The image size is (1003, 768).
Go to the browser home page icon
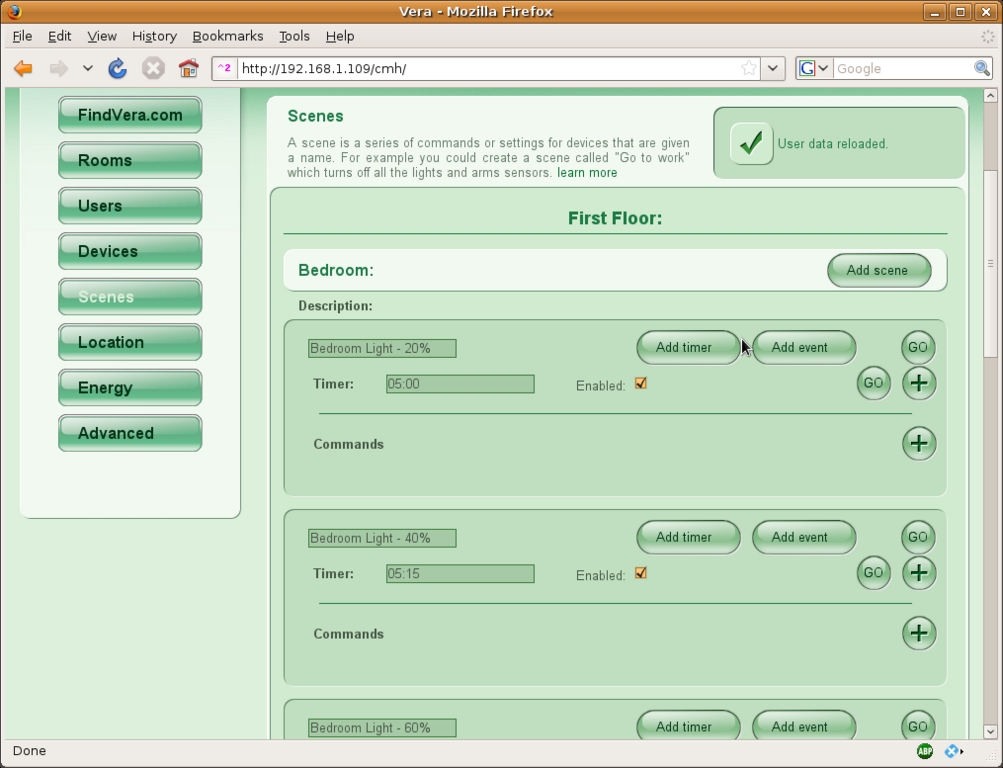click(x=188, y=69)
